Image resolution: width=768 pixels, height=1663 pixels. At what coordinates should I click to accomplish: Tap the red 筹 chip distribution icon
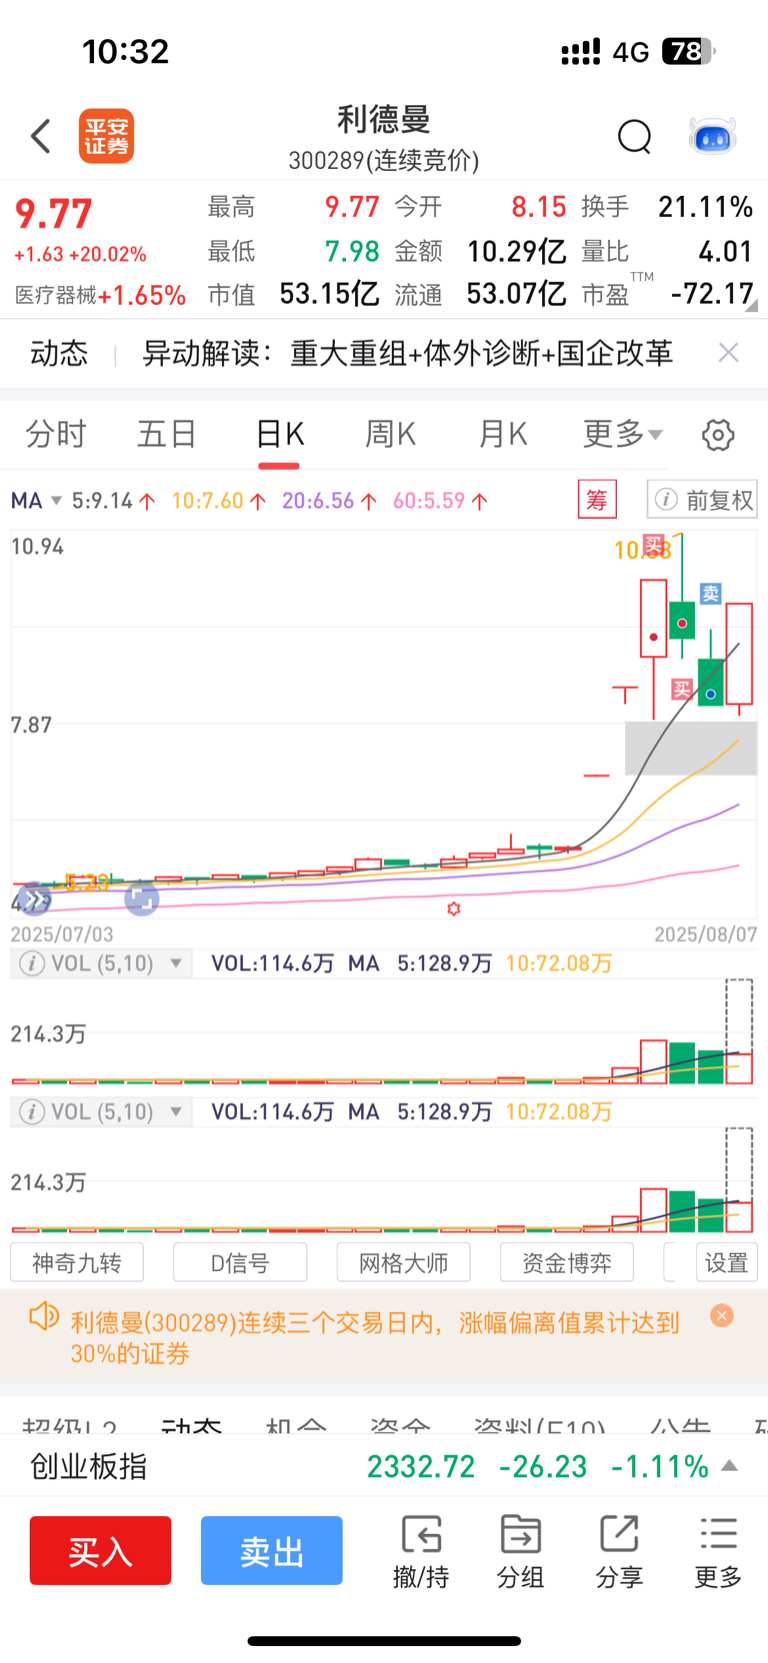click(597, 499)
